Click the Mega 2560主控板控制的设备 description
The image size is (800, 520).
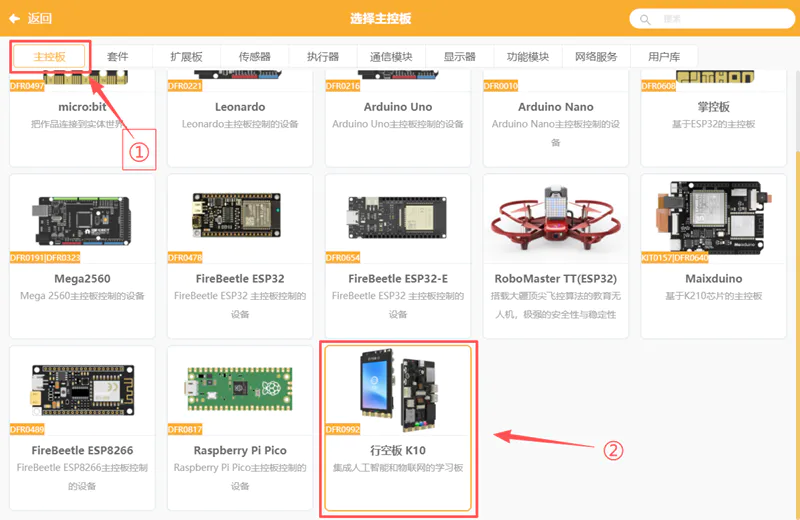coord(82,296)
